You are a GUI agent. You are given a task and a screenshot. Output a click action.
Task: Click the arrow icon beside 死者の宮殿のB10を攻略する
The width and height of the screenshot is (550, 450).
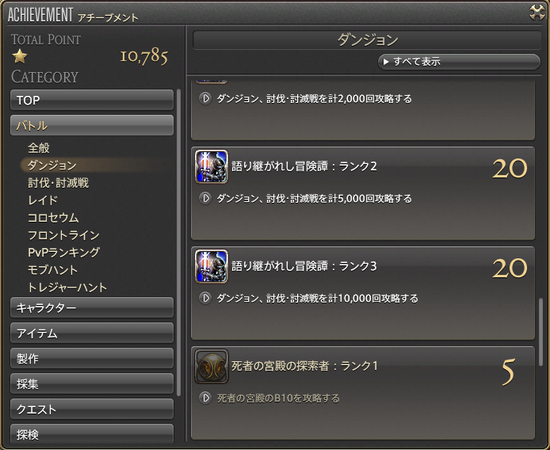pos(205,398)
